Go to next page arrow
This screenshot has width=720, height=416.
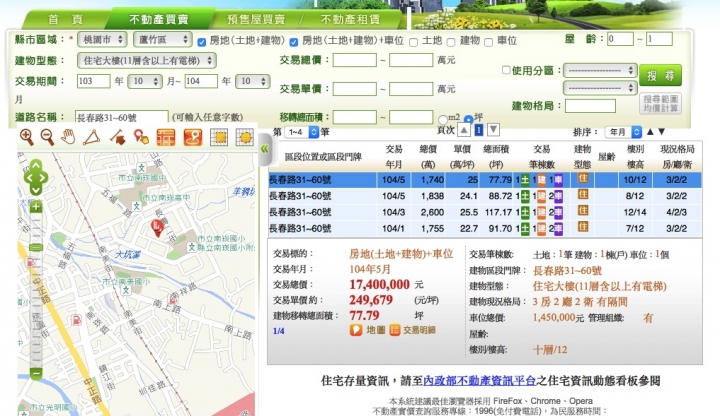(x=493, y=130)
